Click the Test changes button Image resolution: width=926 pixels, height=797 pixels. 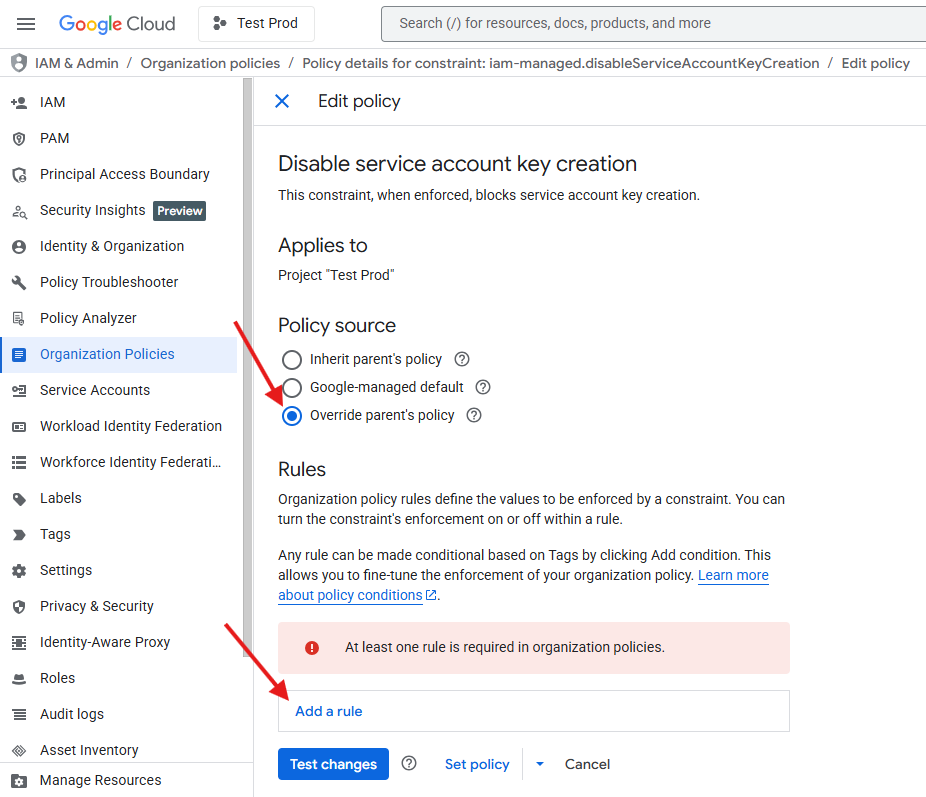click(x=333, y=764)
